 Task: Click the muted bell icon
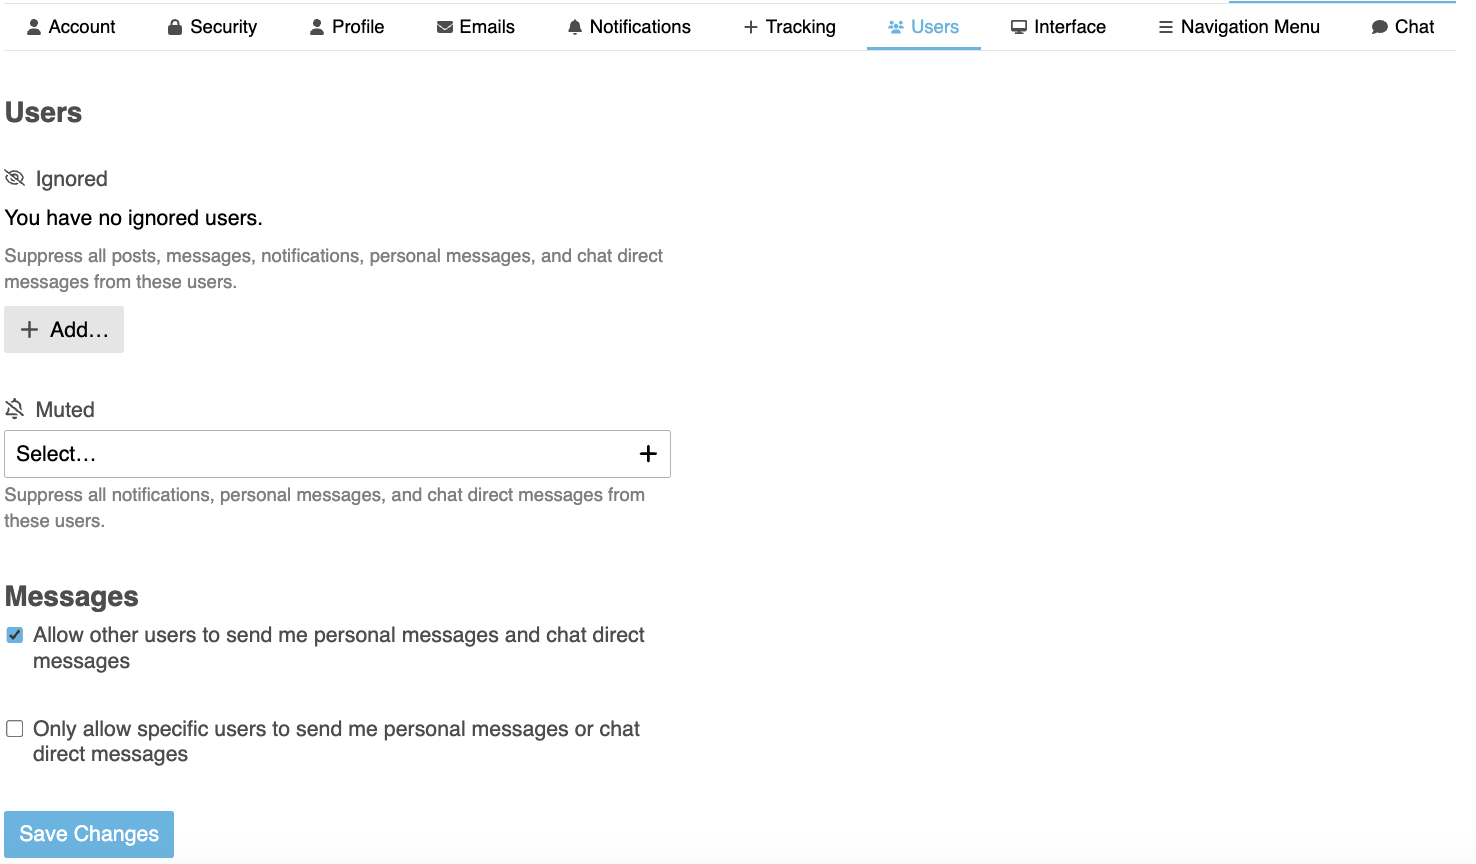[15, 409]
